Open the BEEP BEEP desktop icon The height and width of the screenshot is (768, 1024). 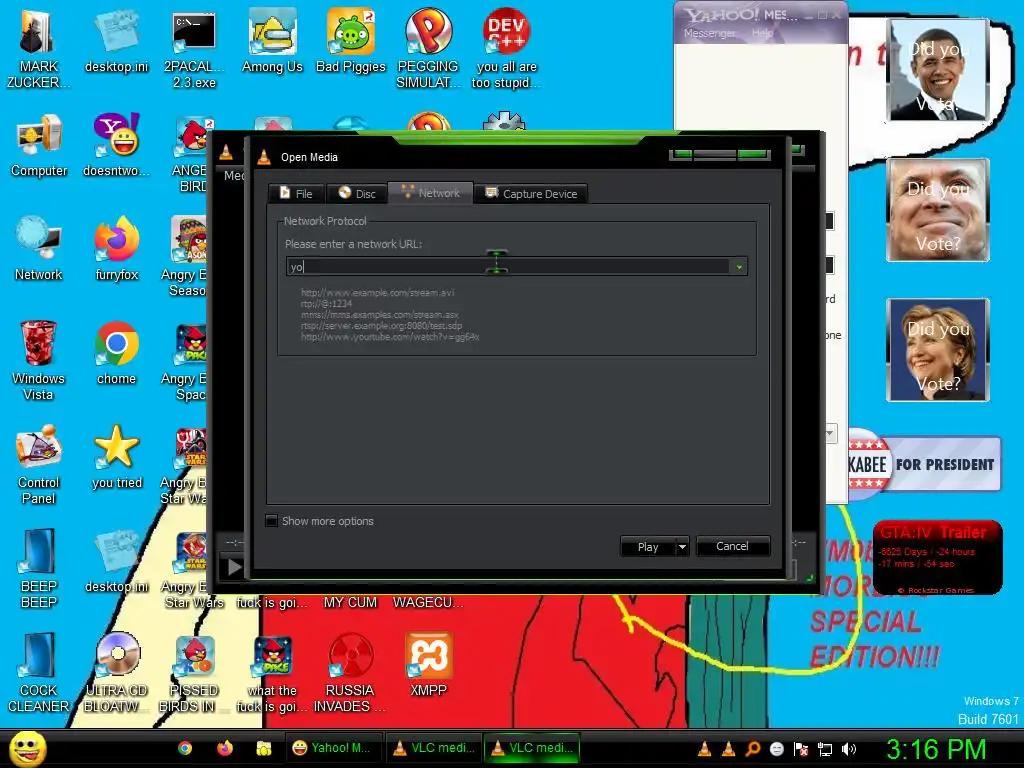click(39, 568)
